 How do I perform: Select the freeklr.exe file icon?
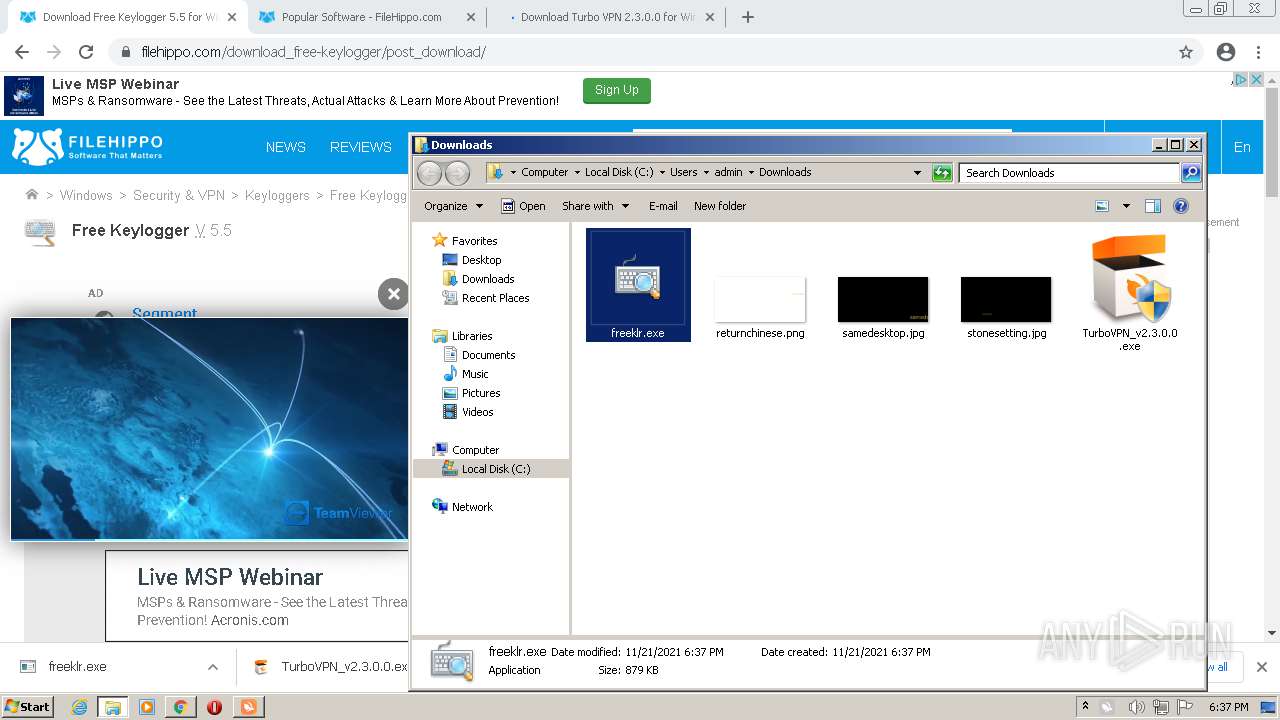point(638,279)
